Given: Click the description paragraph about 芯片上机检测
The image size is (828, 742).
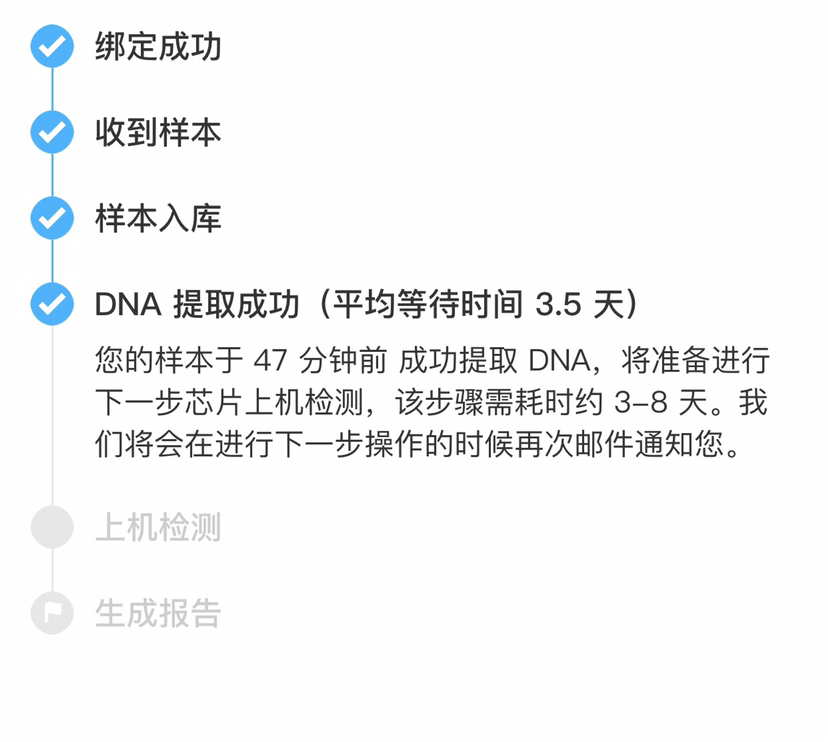Looking at the screenshot, I should (x=432, y=402).
